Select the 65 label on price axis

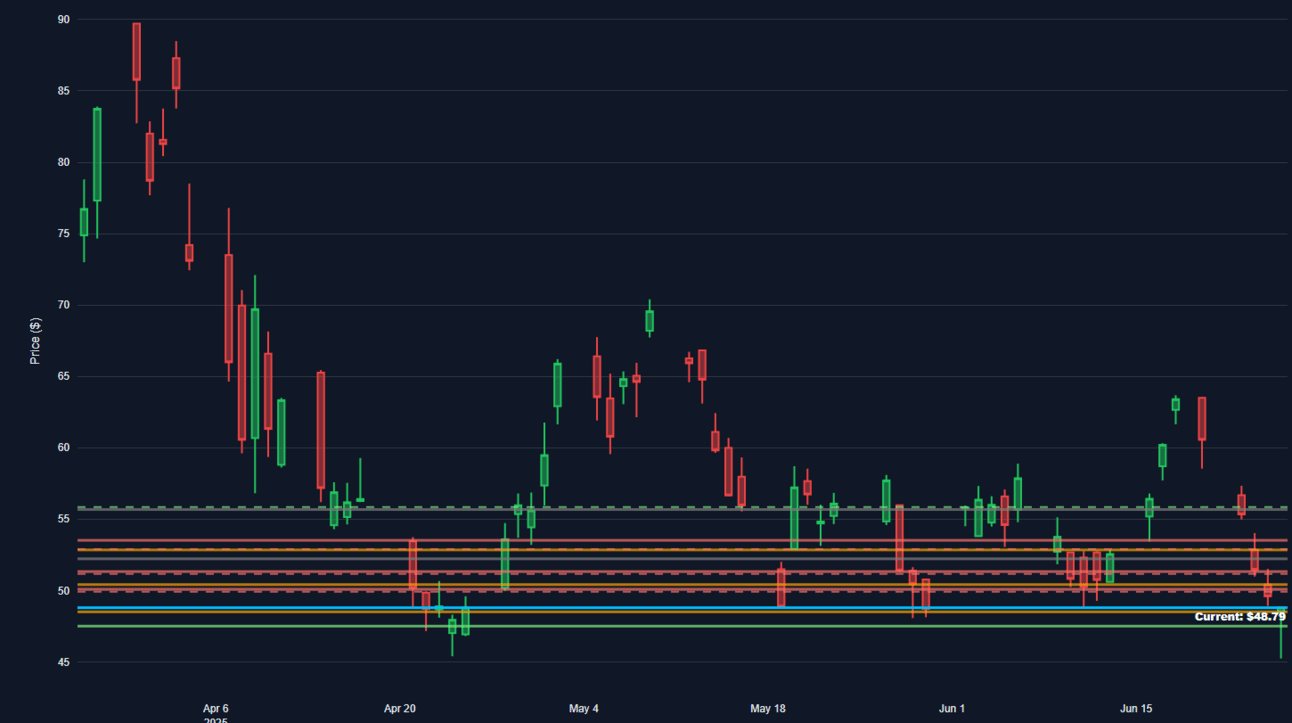tap(64, 377)
